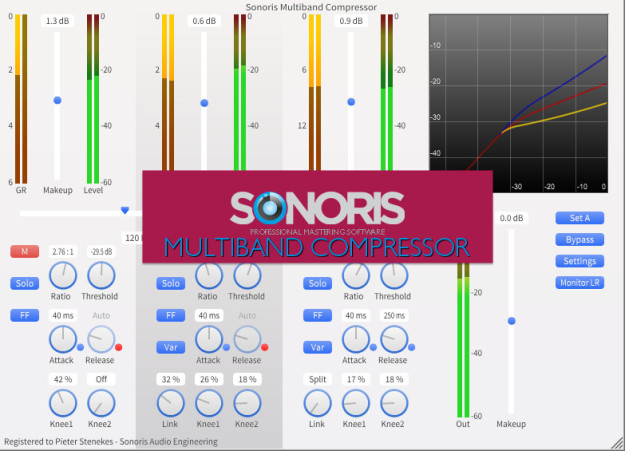Click the blue dot beside middle band Attack
The image size is (625, 451).
[x=226, y=347]
